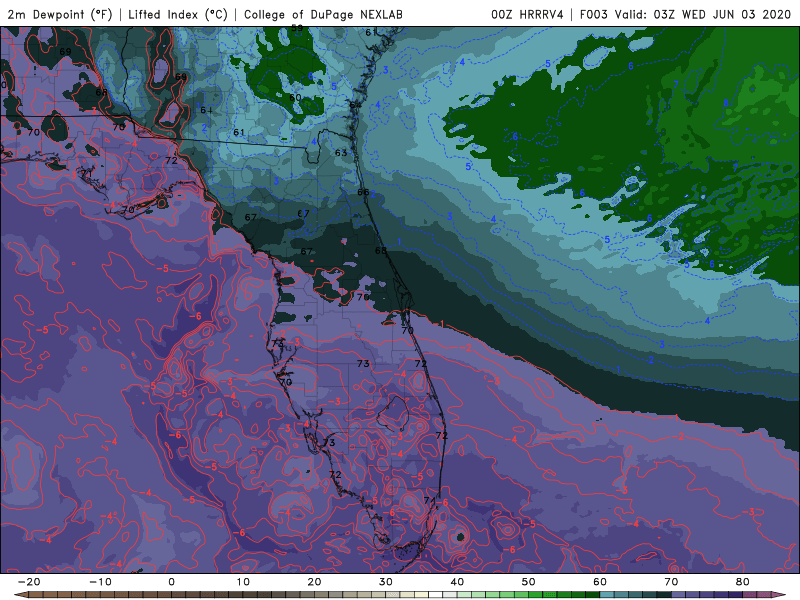Viewport: 800px width, 600px height.
Task: Click the '66' dewpoint value on map
Action: click(363, 192)
